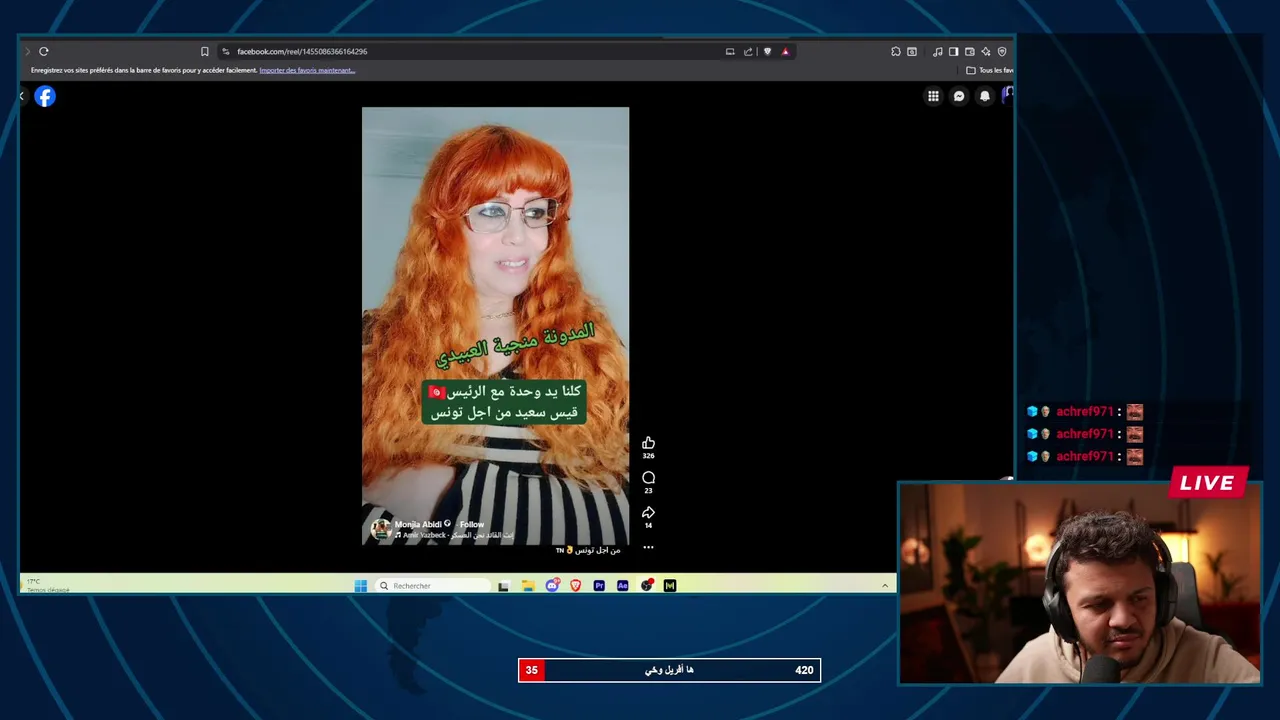Click 'Importer des favoris maintenant' link
1280x720 pixels.
(307, 70)
